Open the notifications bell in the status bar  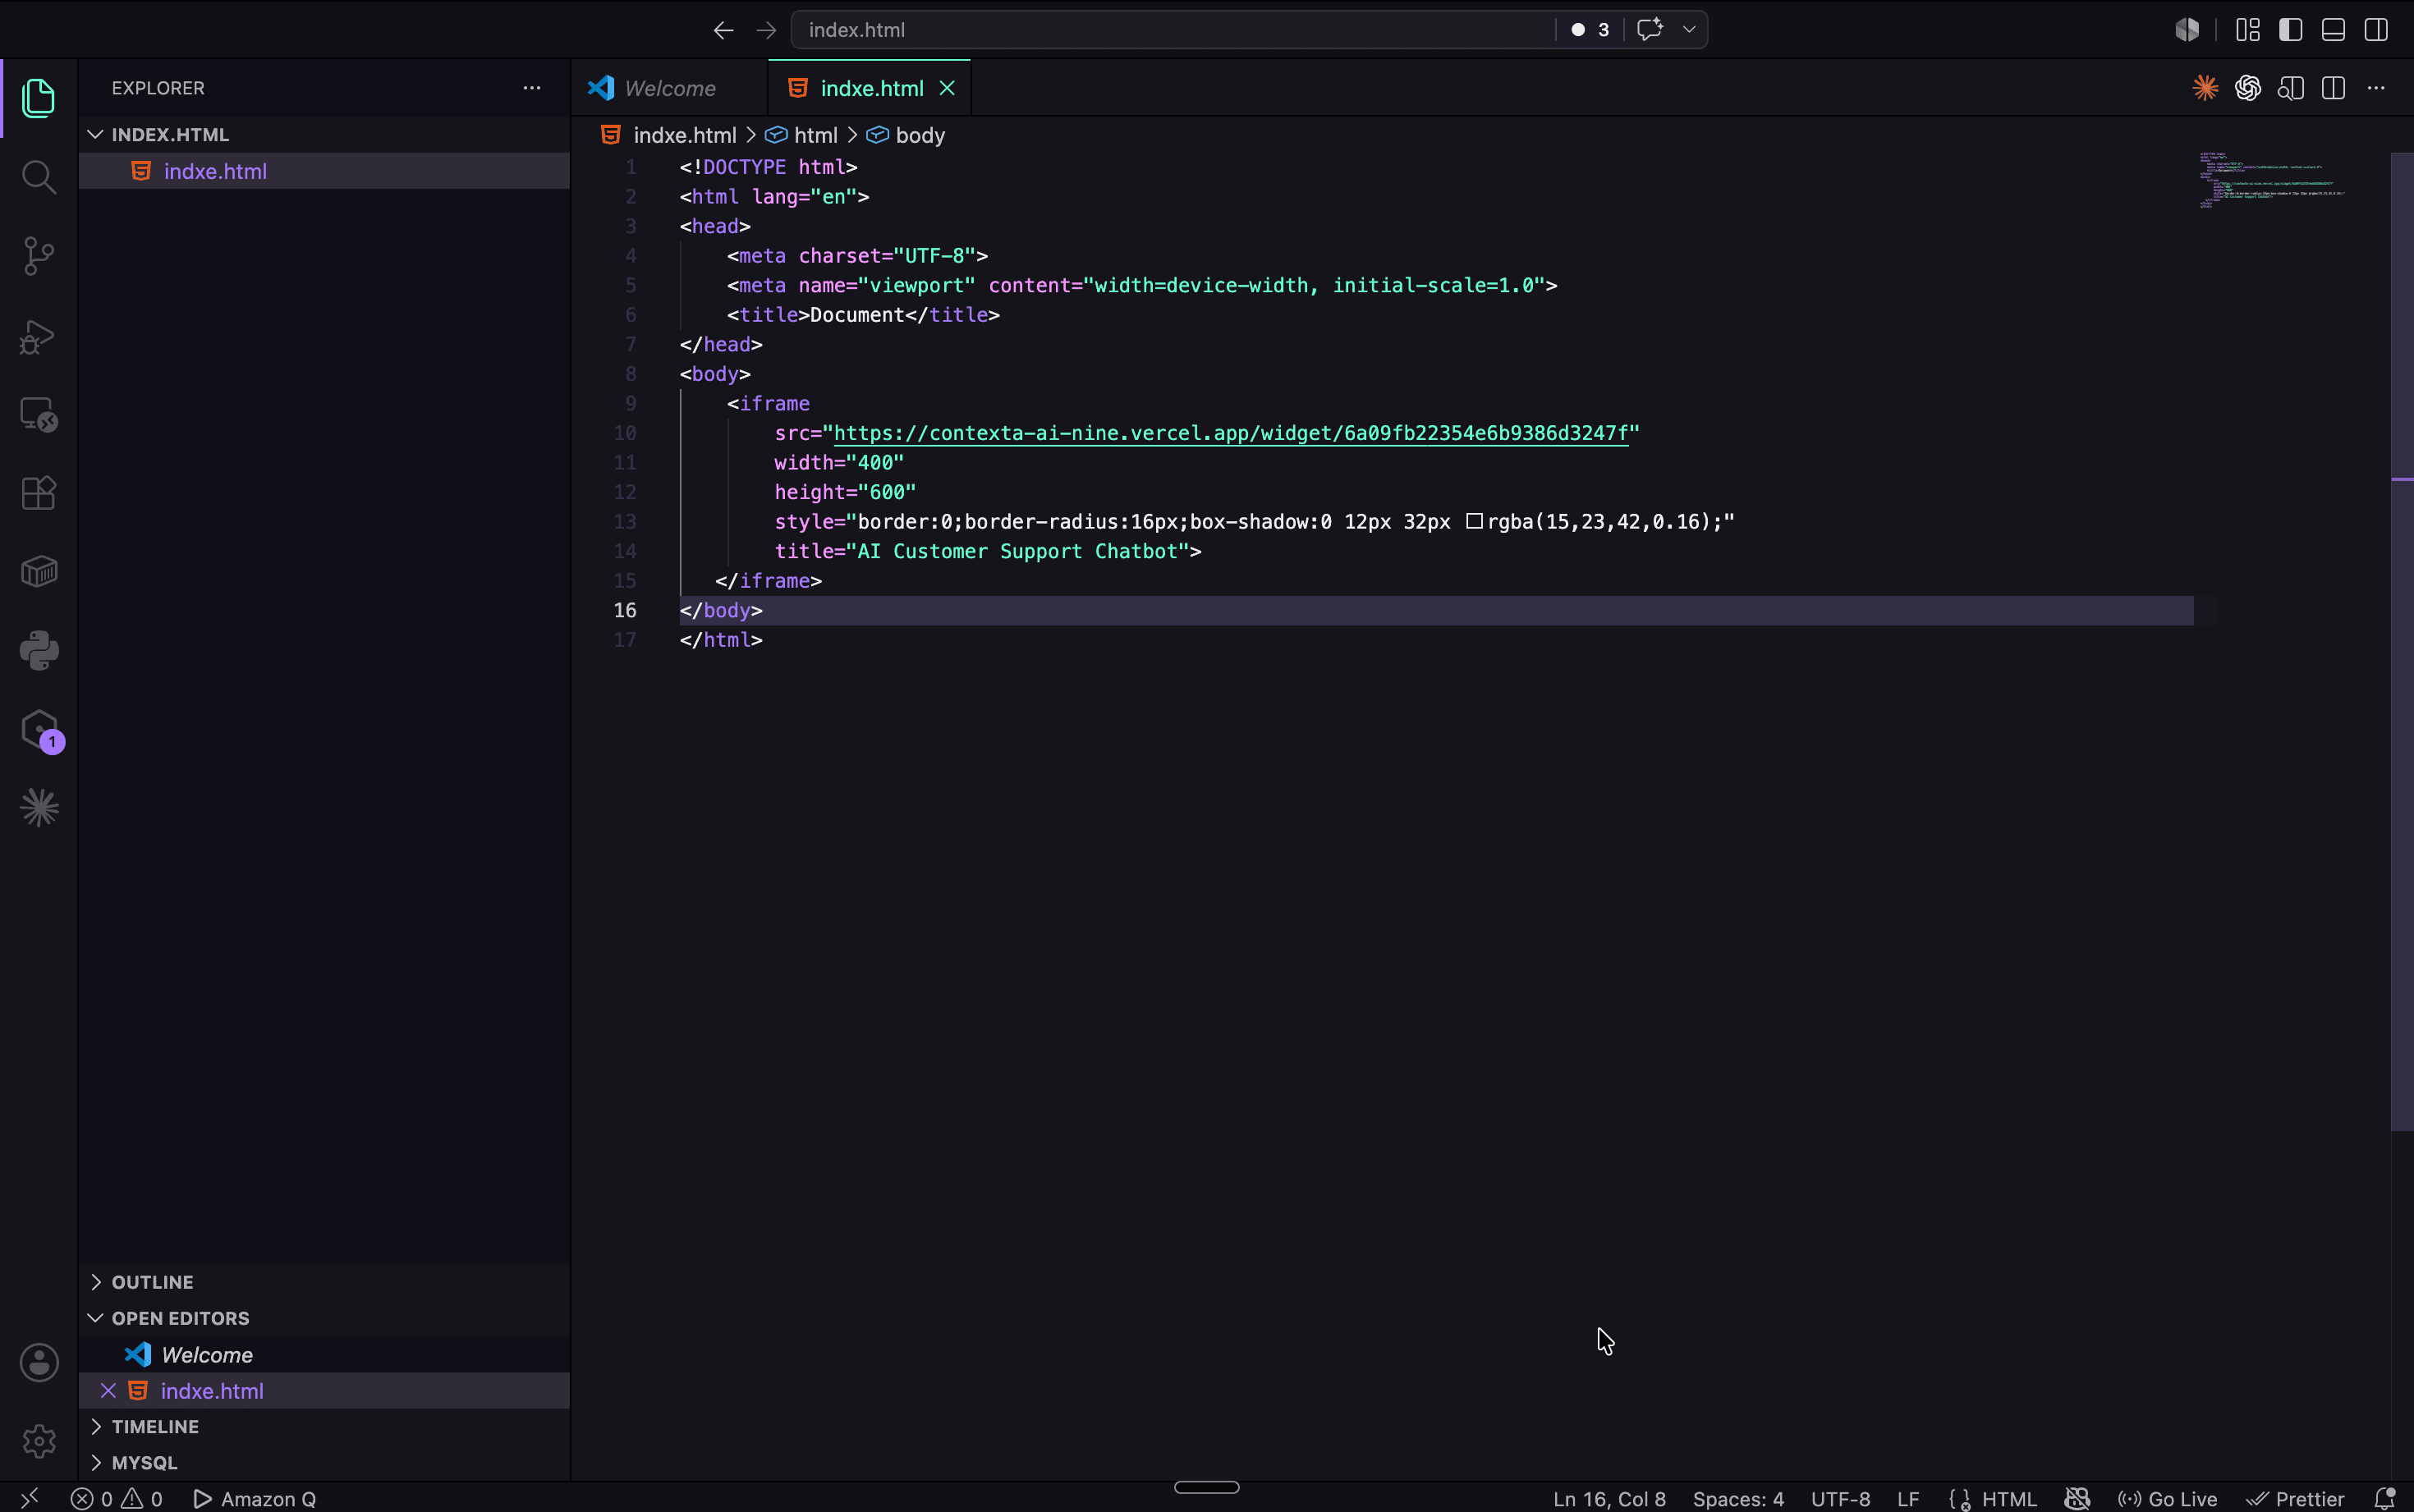2385,1498
